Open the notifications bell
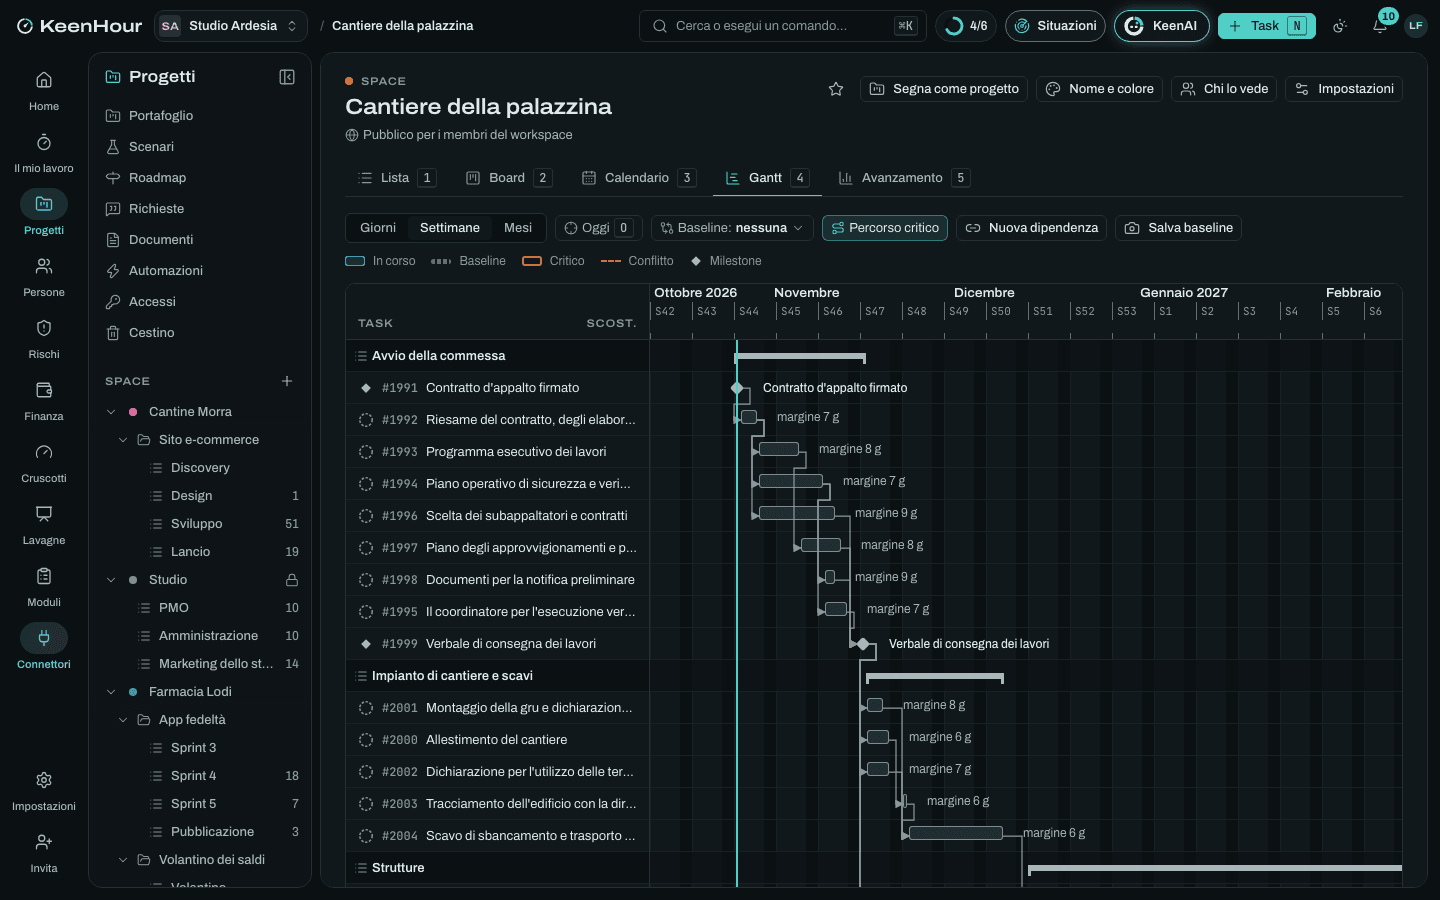The width and height of the screenshot is (1440, 900). coord(1380,26)
